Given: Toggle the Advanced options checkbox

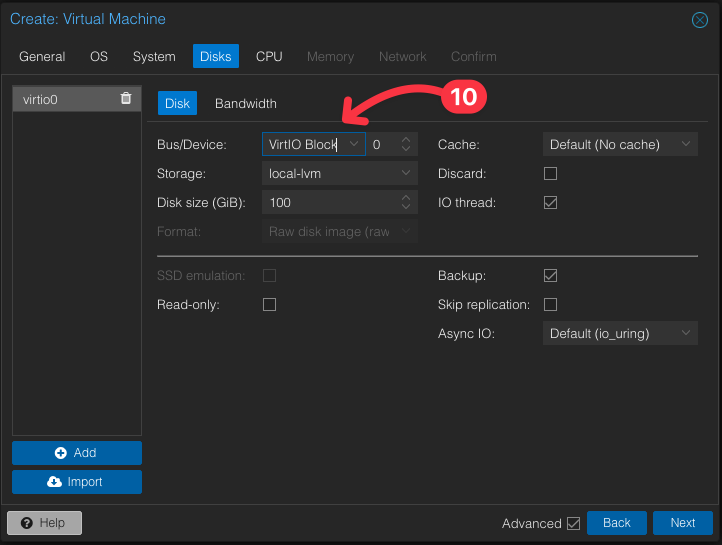Looking at the screenshot, I should [573, 523].
